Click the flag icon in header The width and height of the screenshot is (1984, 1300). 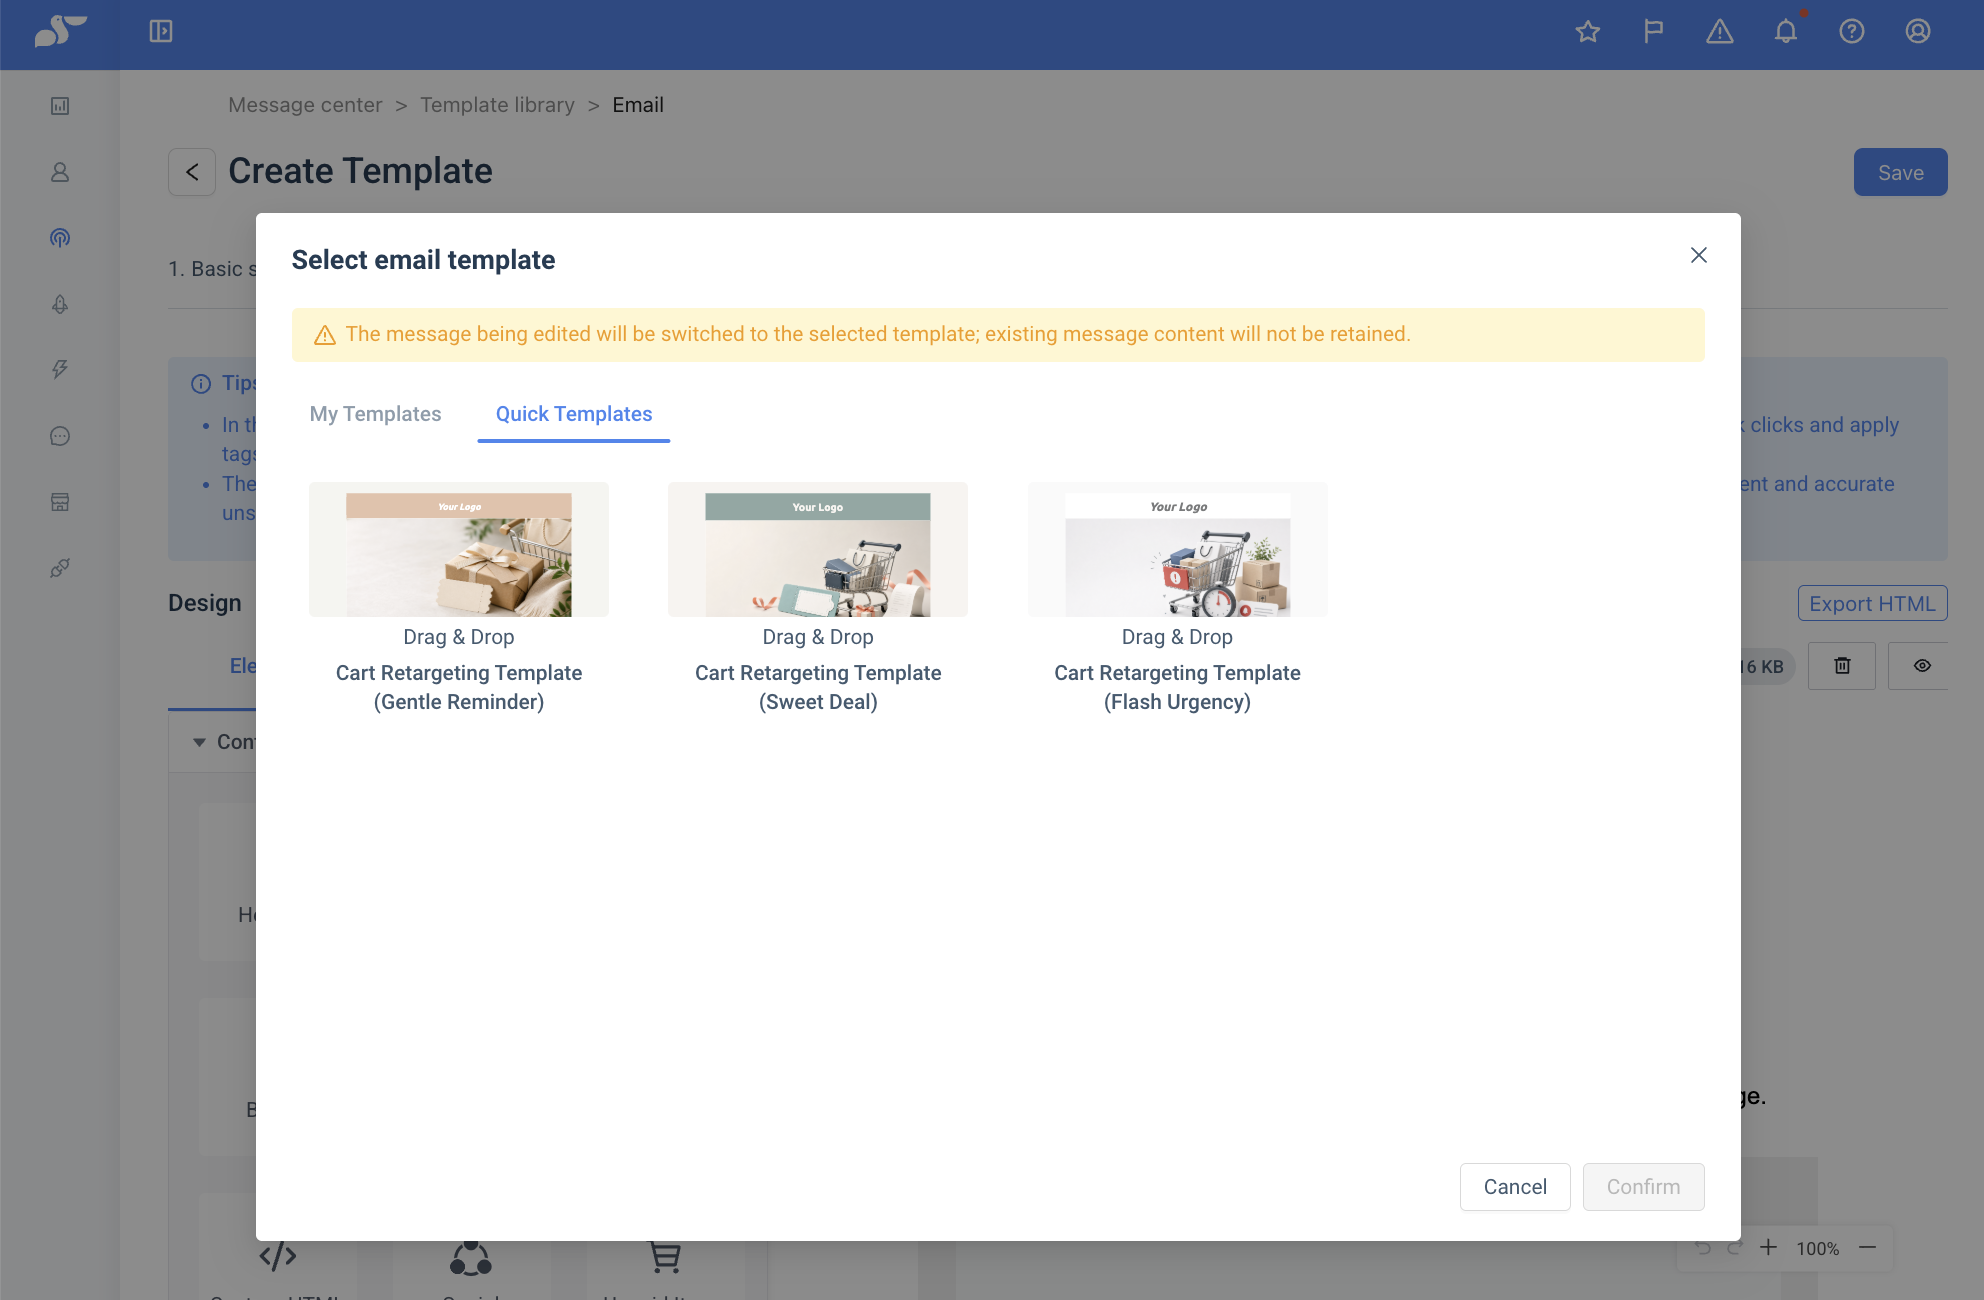(x=1654, y=32)
